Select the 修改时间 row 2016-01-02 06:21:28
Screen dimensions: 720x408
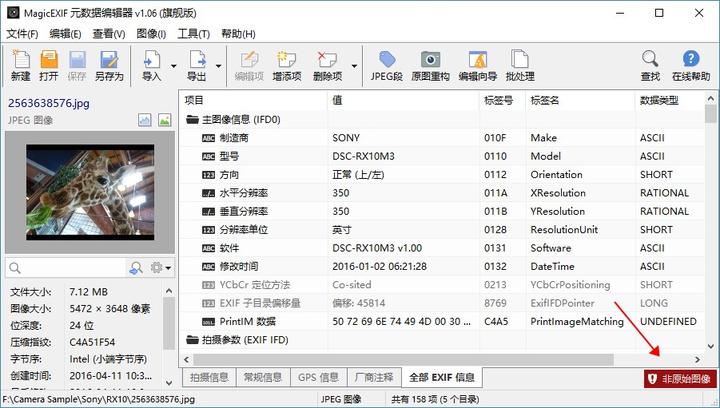(379, 267)
